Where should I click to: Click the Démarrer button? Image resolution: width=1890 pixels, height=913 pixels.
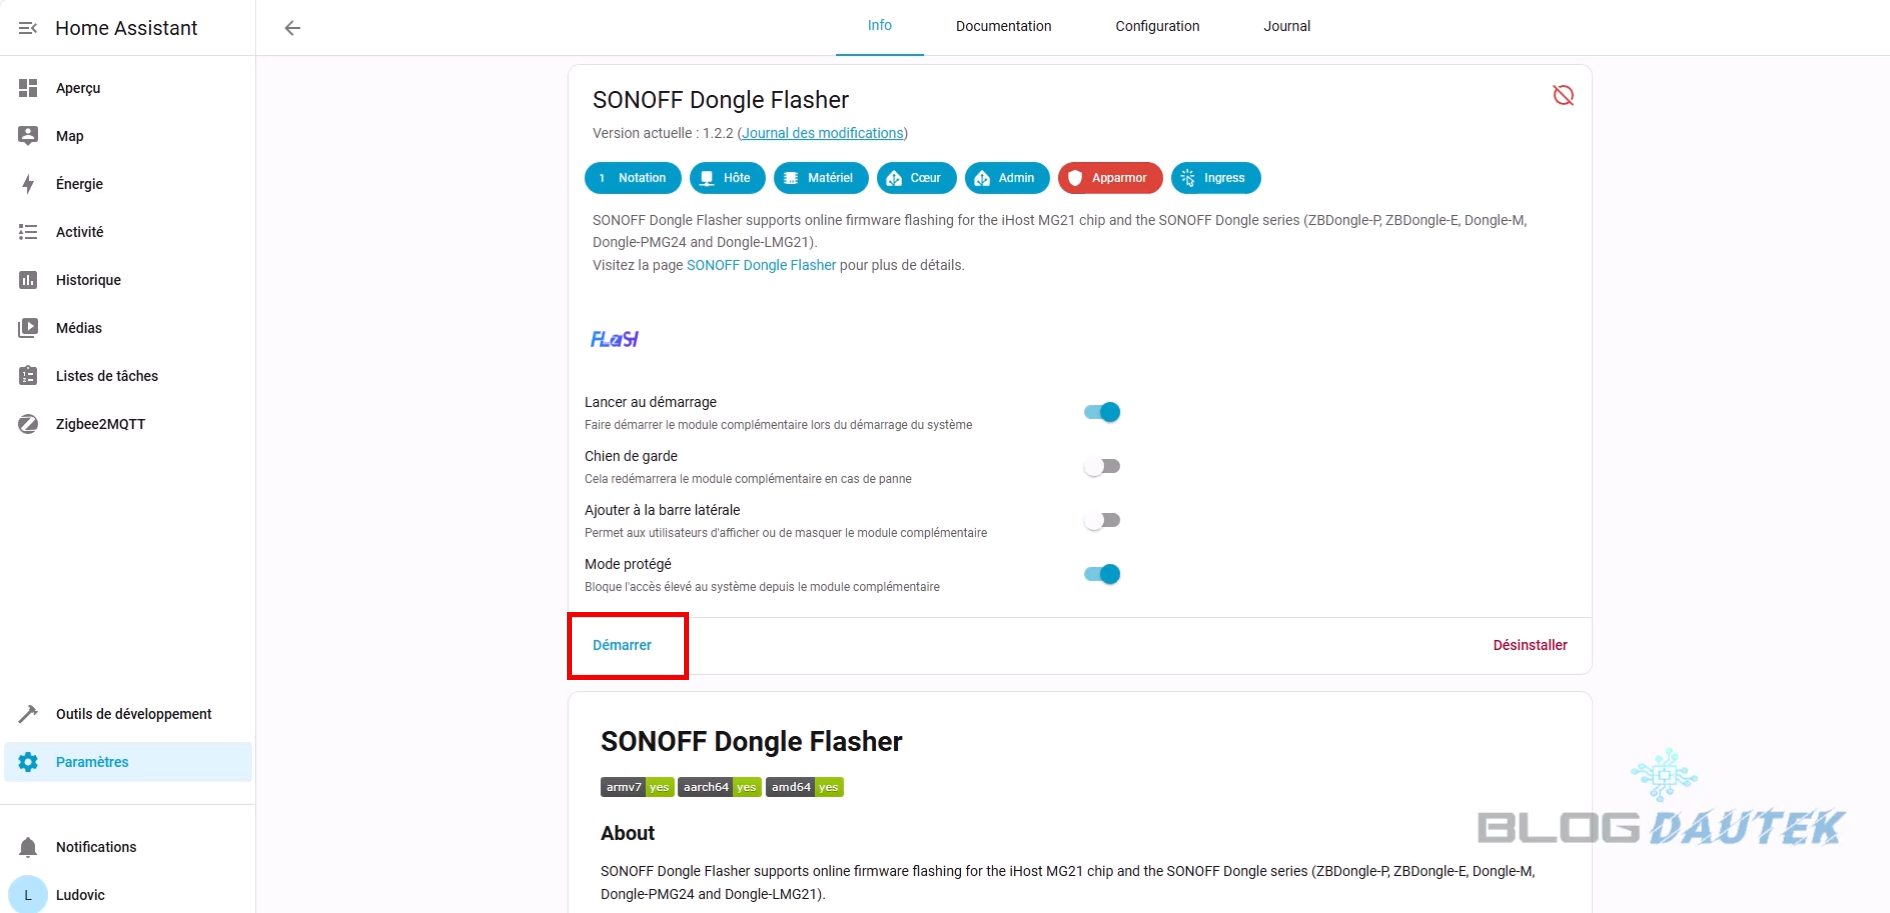(x=622, y=645)
